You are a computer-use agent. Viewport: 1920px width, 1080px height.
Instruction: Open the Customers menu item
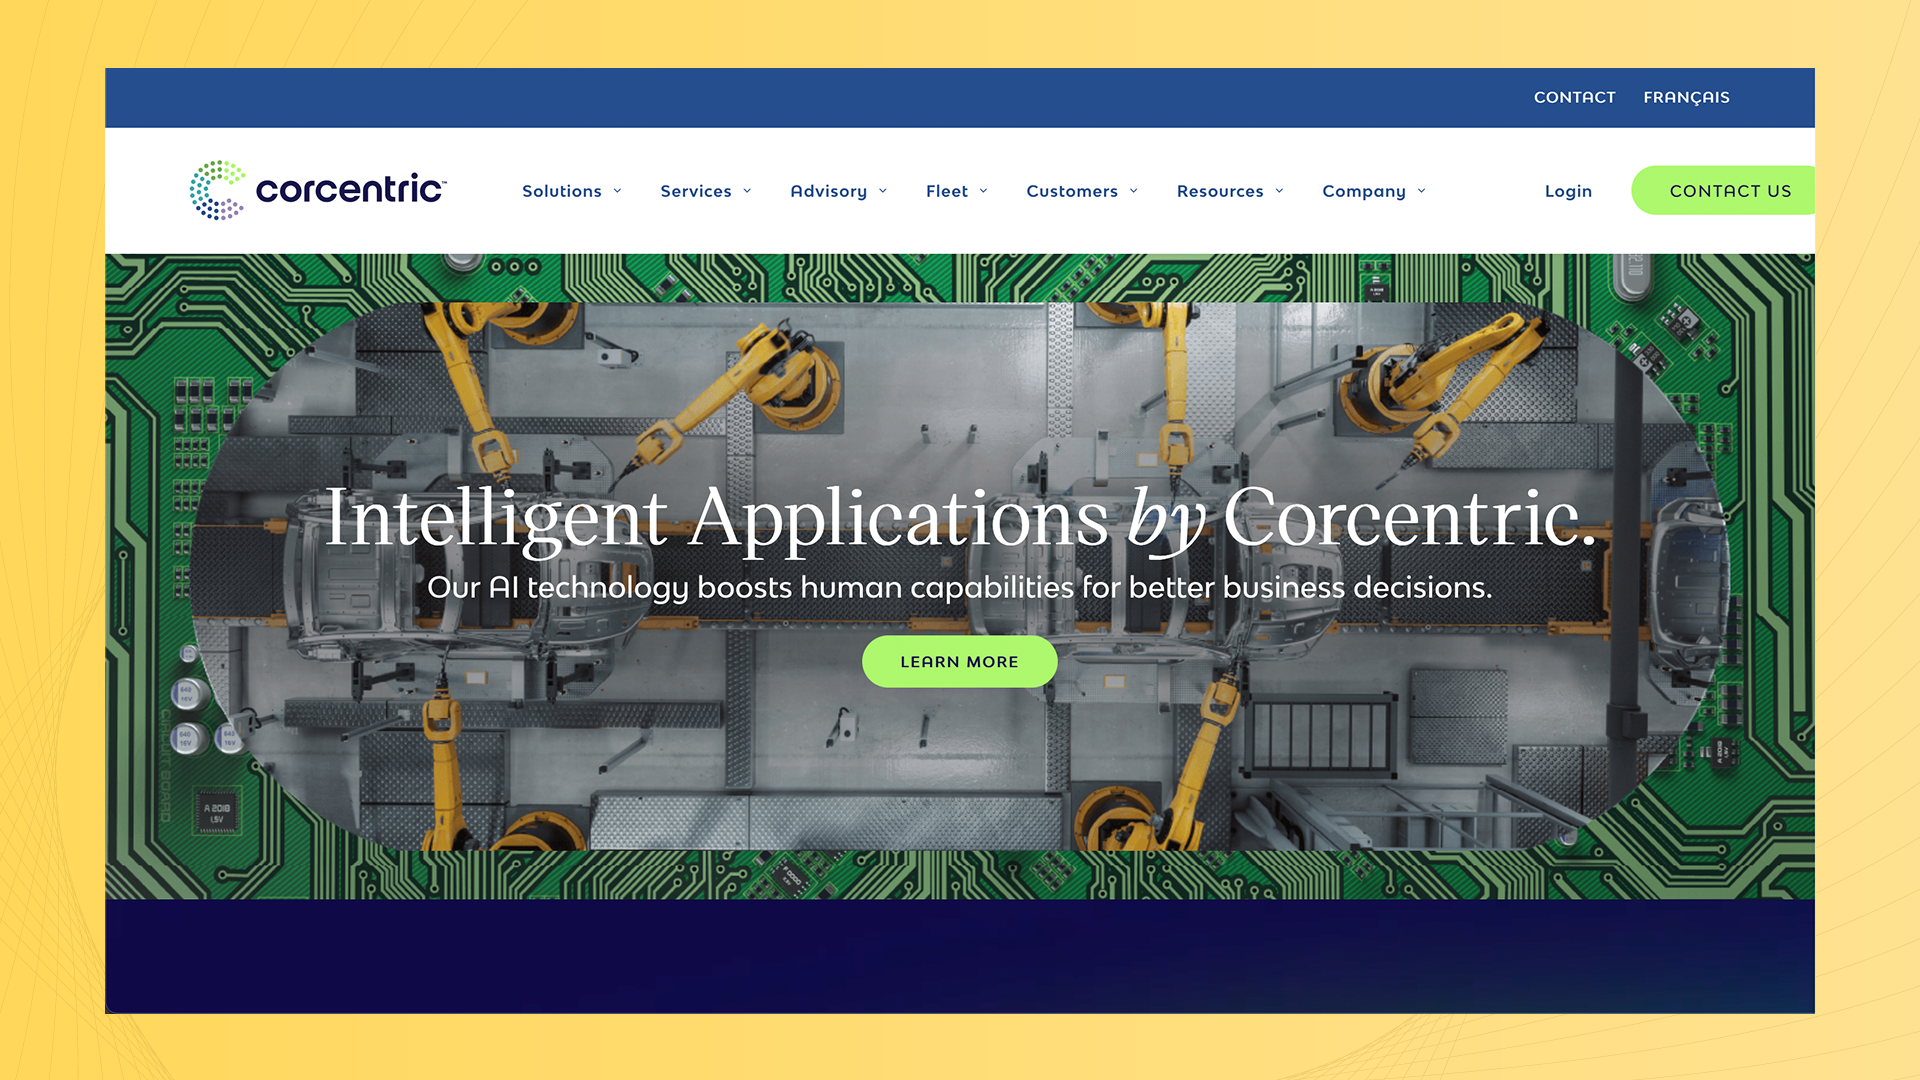tap(1072, 191)
